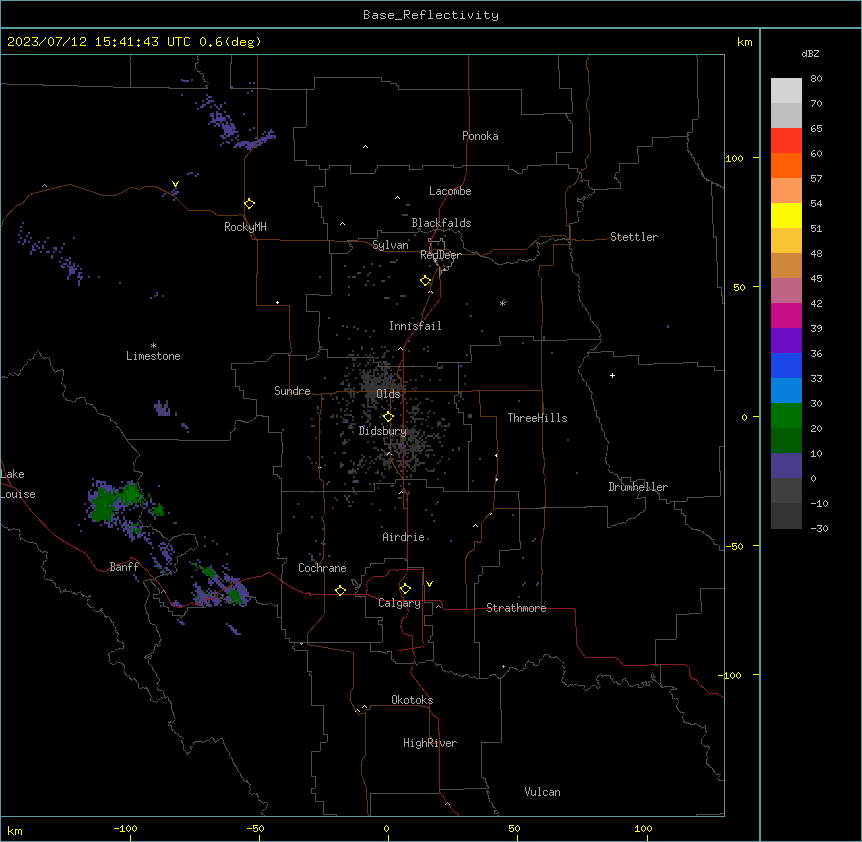Image resolution: width=862 pixels, height=842 pixels.
Task: Click the yellow diamond marker above RockyMH
Action: (x=250, y=204)
